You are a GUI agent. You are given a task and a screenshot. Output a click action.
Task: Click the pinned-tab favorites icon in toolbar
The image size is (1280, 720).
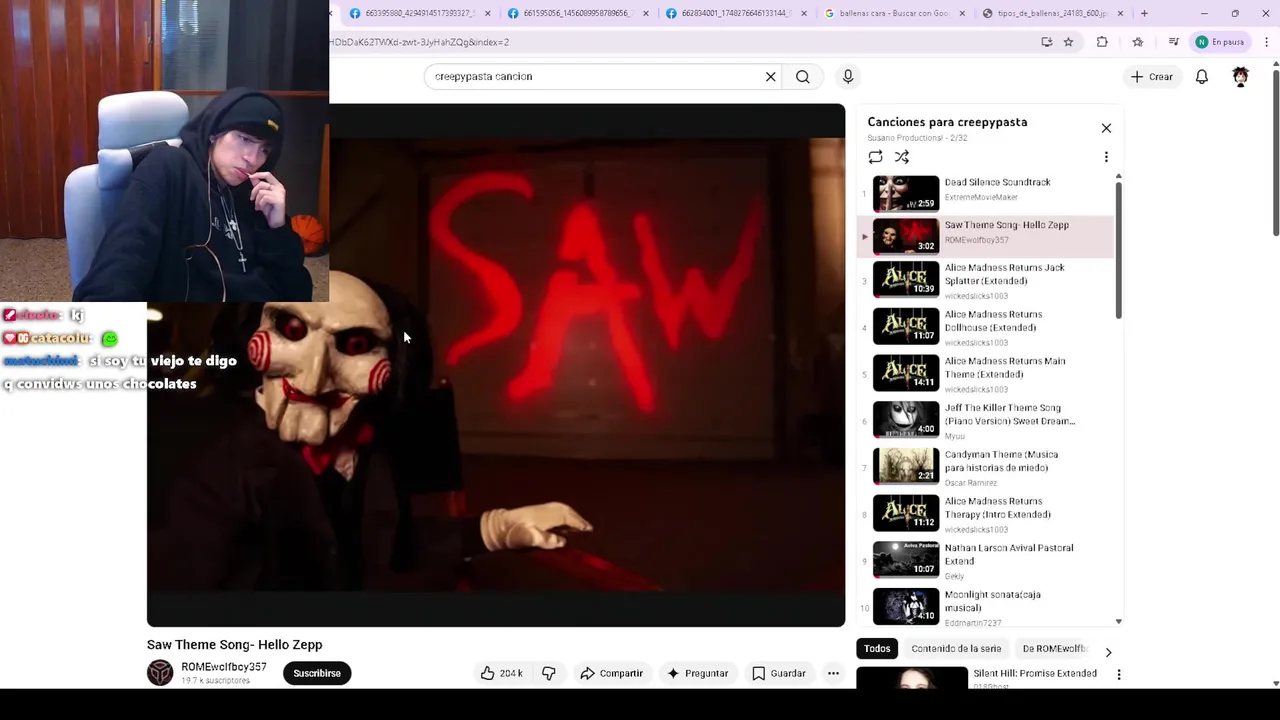1137,42
